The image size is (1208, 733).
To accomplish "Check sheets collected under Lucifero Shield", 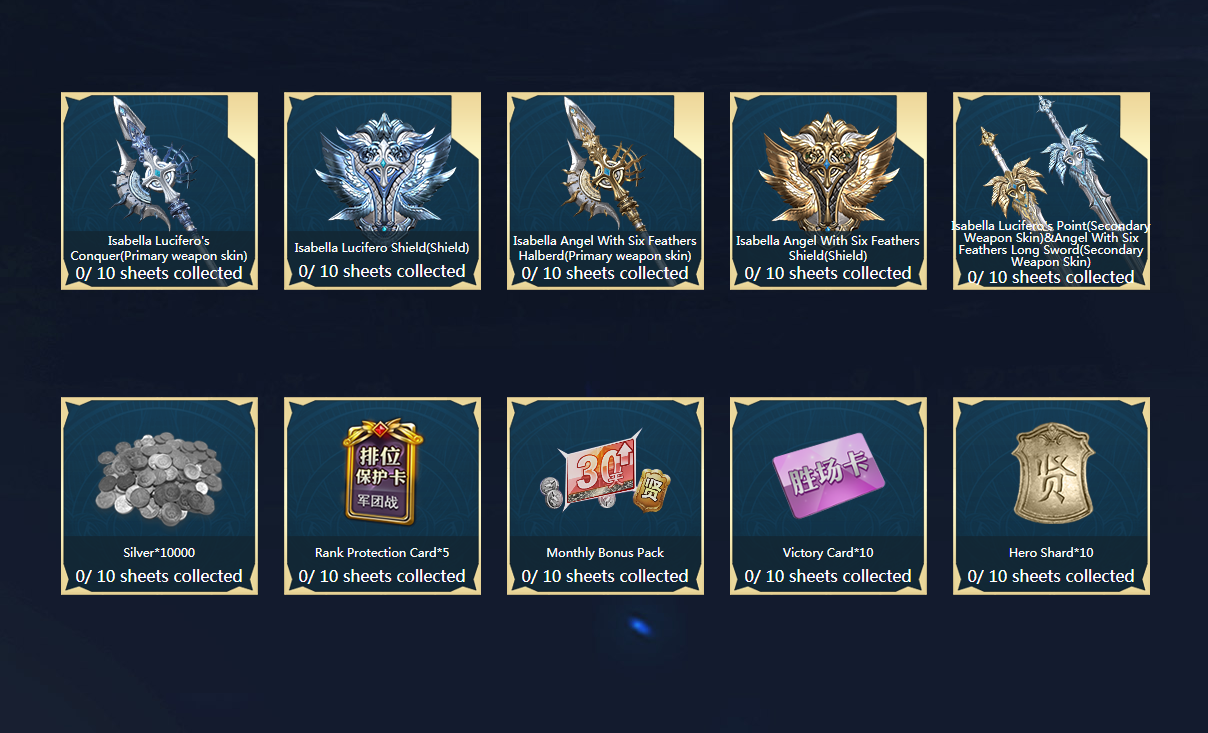I will 382,271.
